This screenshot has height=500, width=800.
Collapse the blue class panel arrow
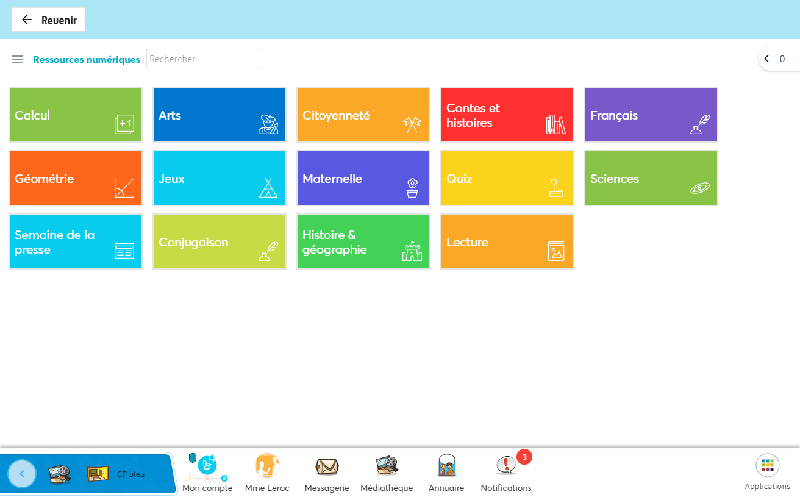tap(22, 473)
